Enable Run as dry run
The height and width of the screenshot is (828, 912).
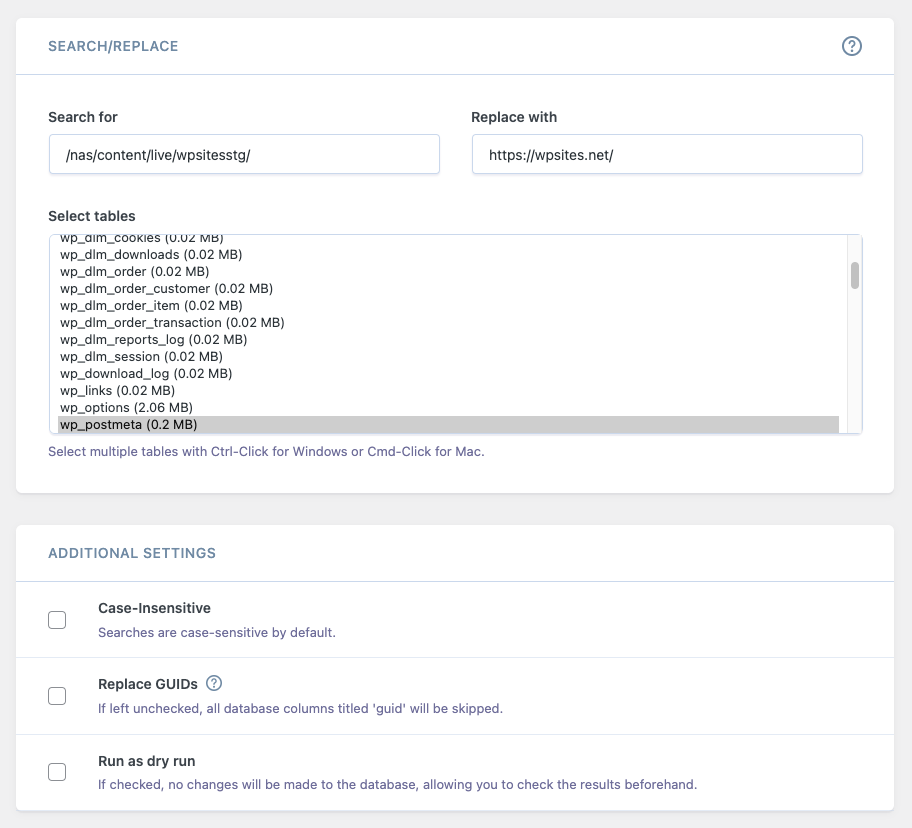[x=57, y=771]
